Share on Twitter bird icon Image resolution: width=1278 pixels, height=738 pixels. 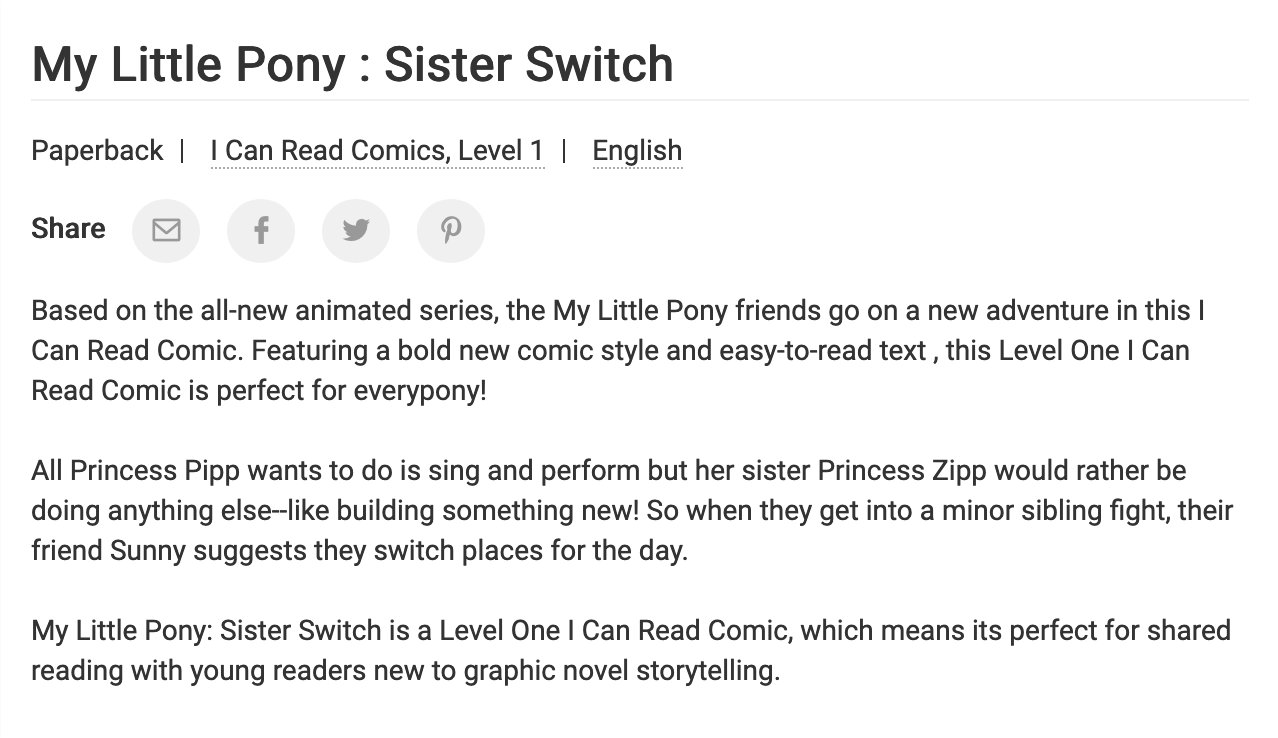point(356,231)
